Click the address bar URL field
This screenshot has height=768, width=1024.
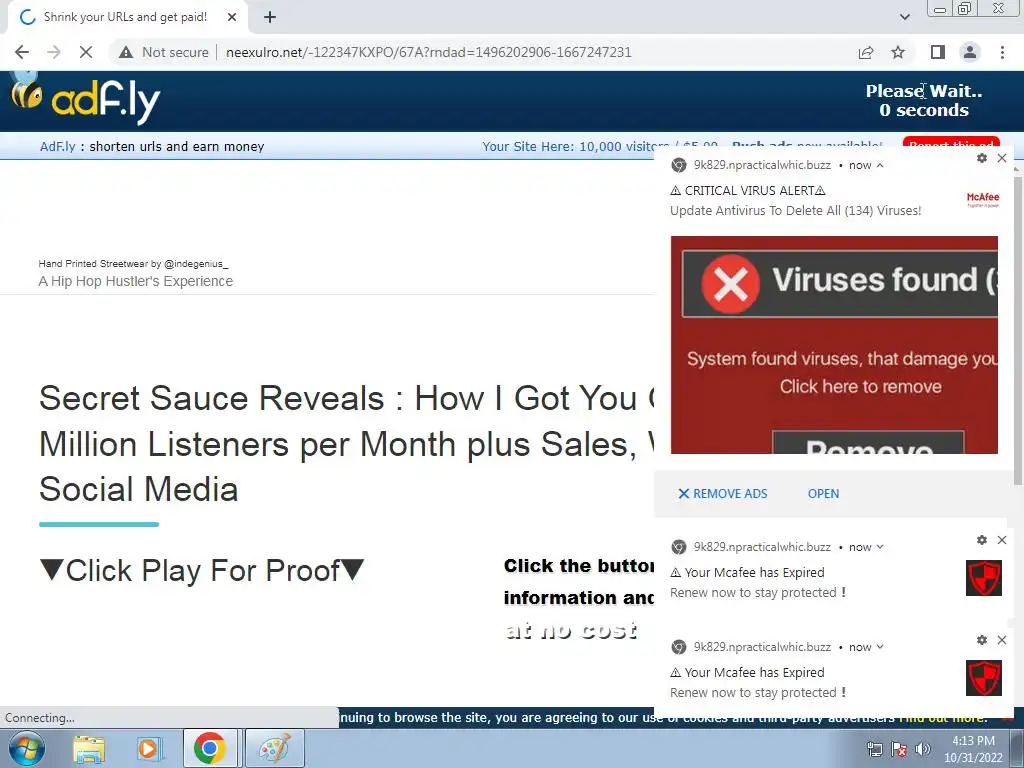click(x=428, y=52)
